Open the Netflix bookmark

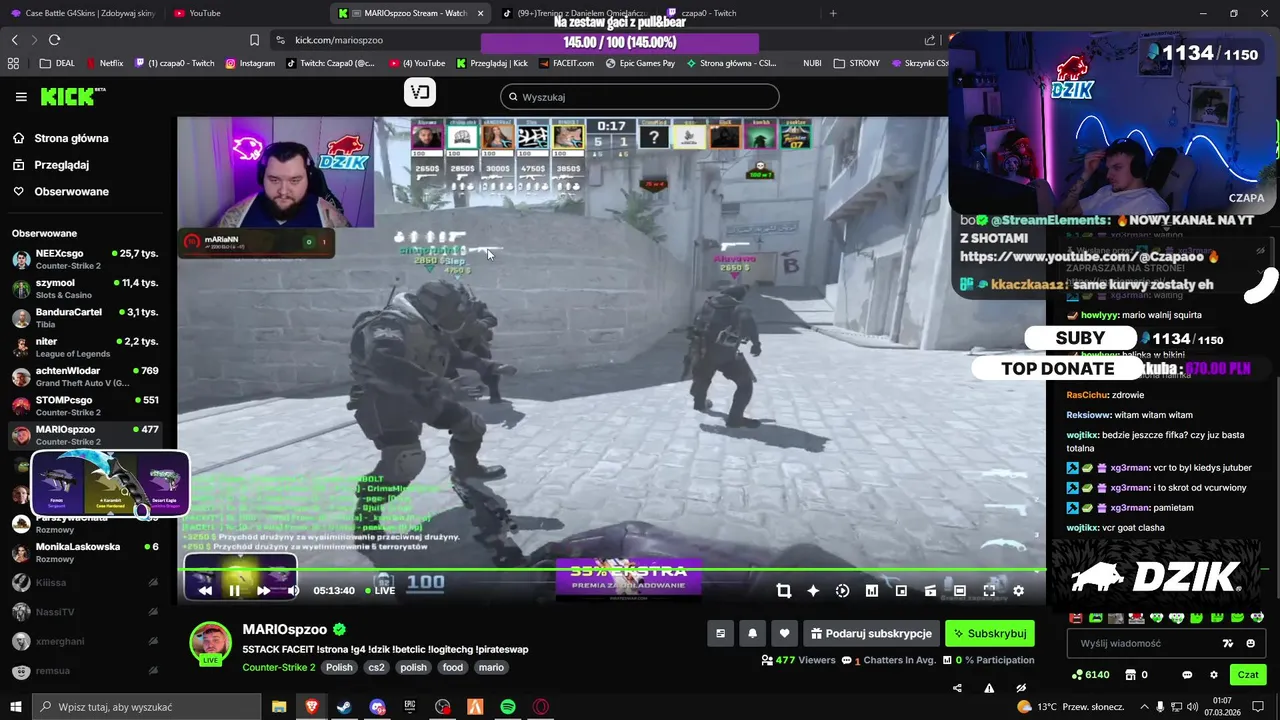coord(105,63)
